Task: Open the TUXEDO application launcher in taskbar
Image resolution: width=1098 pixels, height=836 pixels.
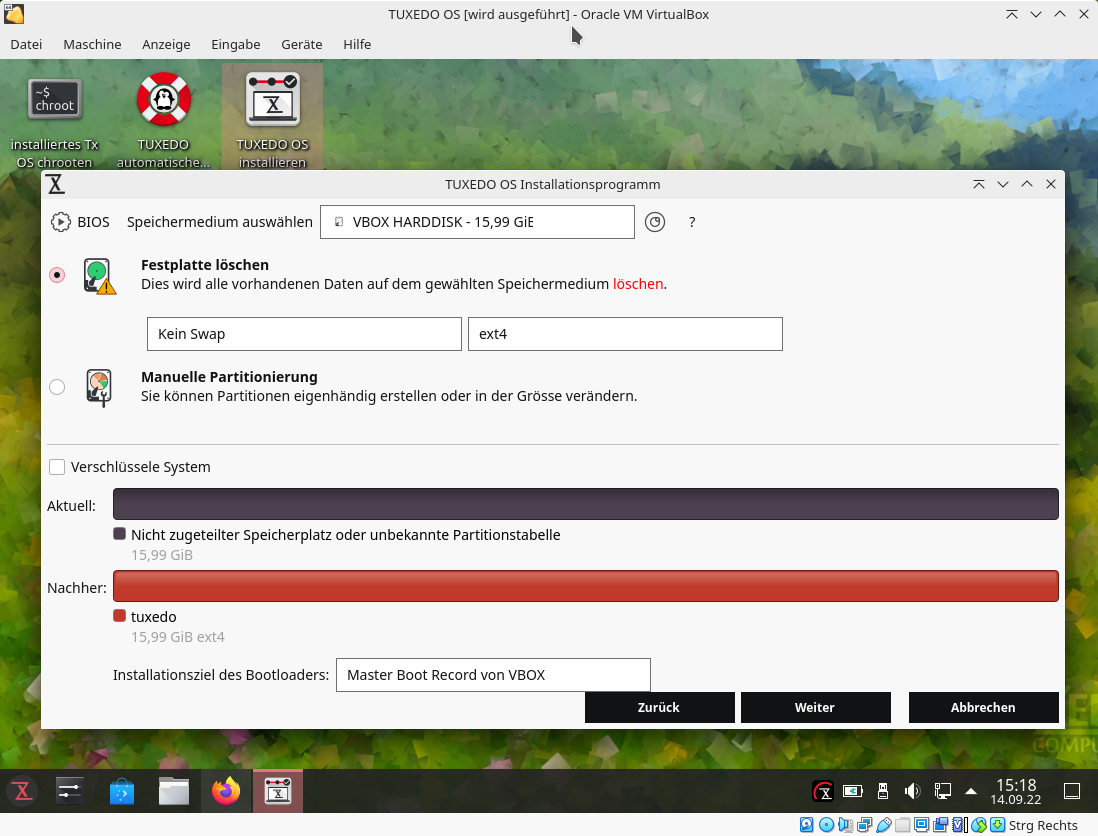Action: coord(22,791)
